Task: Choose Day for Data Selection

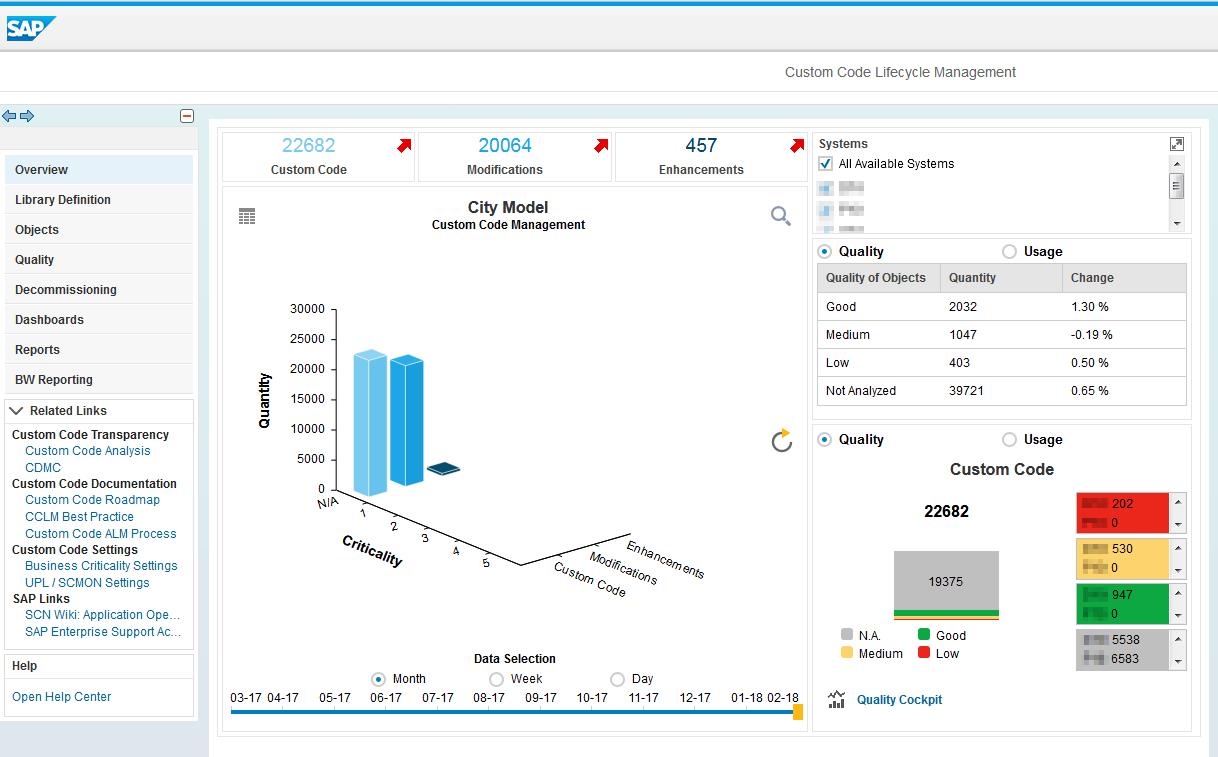Action: (617, 679)
